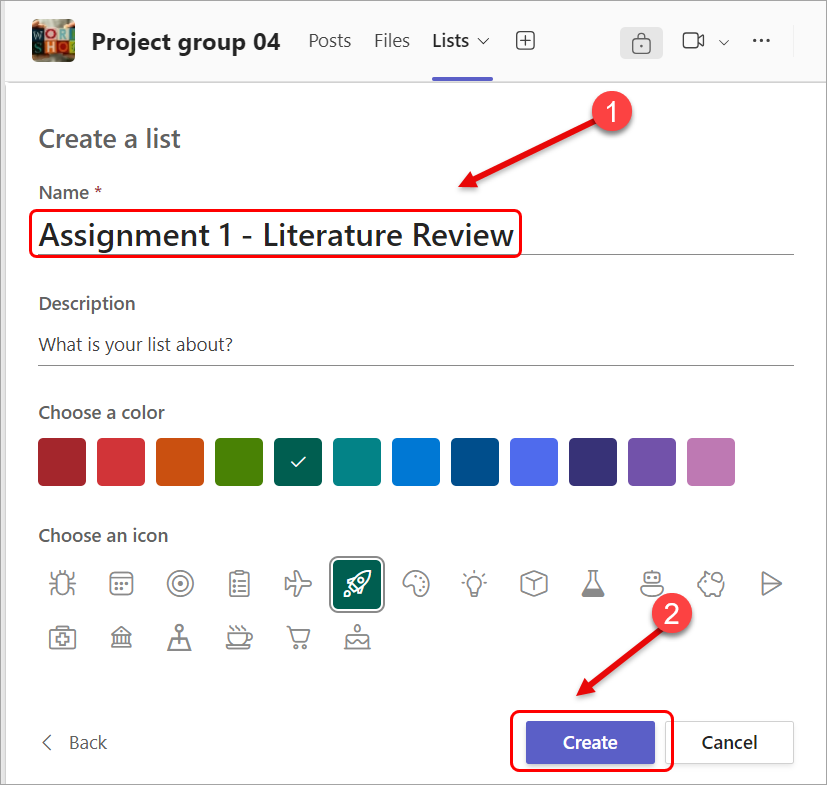The width and height of the screenshot is (827, 785).
Task: Open the Lists dropdown chevron
Action: pyautogui.click(x=484, y=41)
